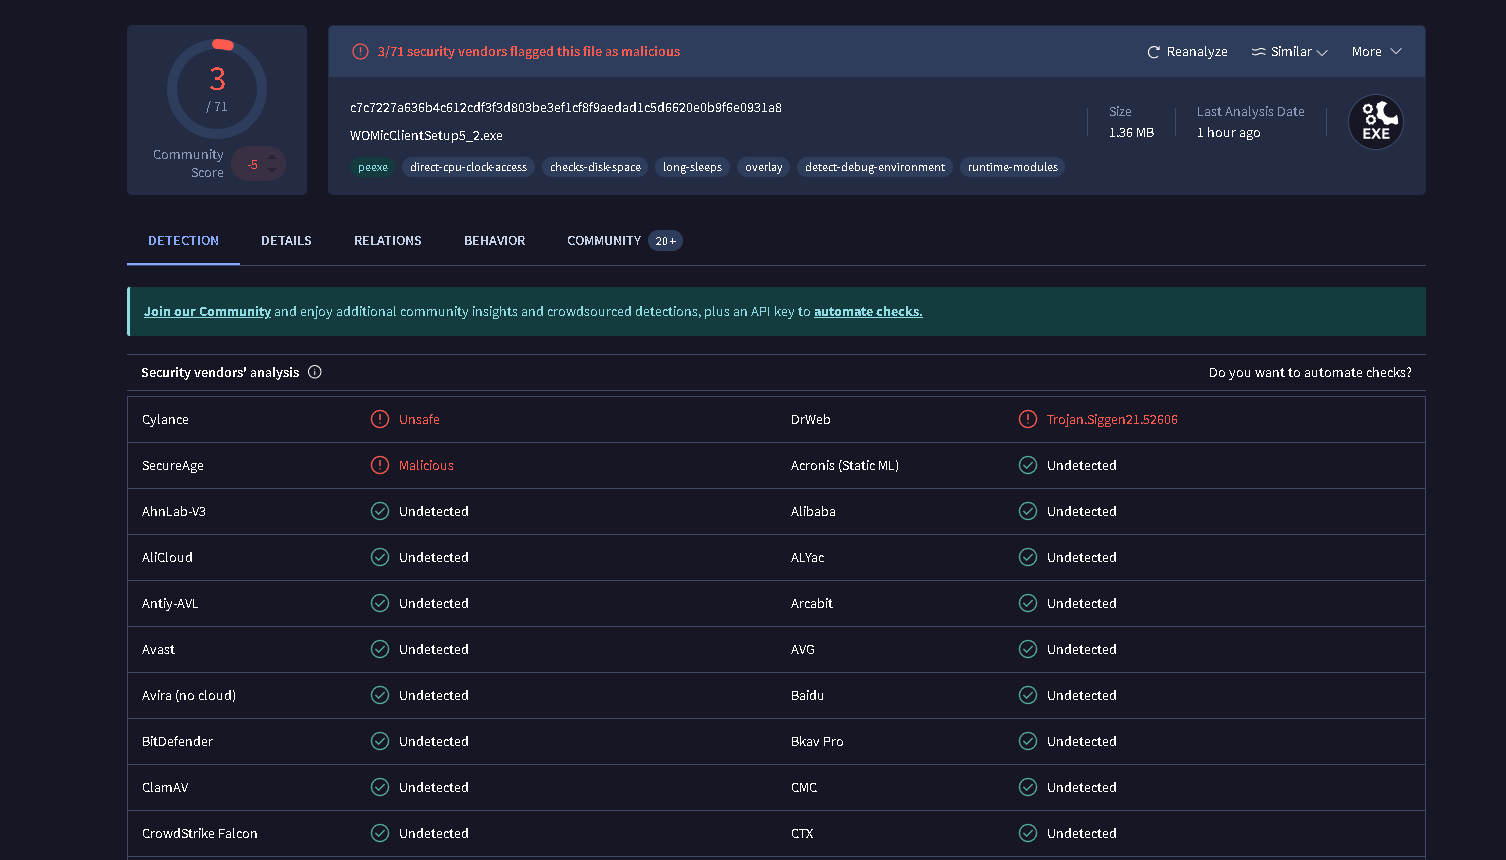Click the warning icon beside Trojan.Siggen21.52606
Image resolution: width=1506 pixels, height=860 pixels.
(1028, 419)
